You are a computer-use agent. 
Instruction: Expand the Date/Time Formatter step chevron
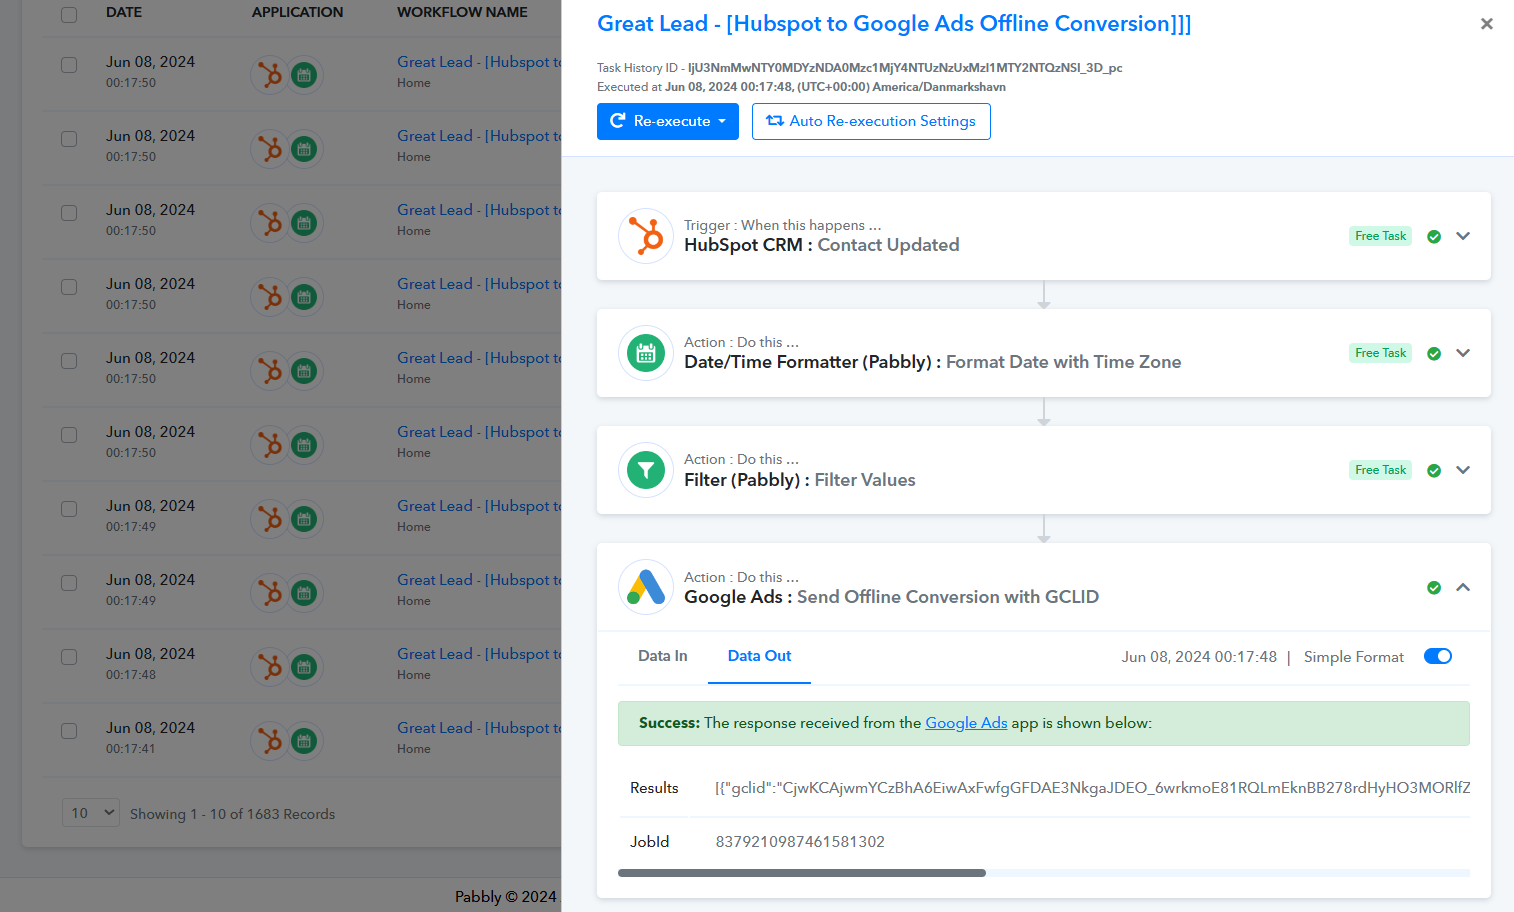tap(1463, 353)
